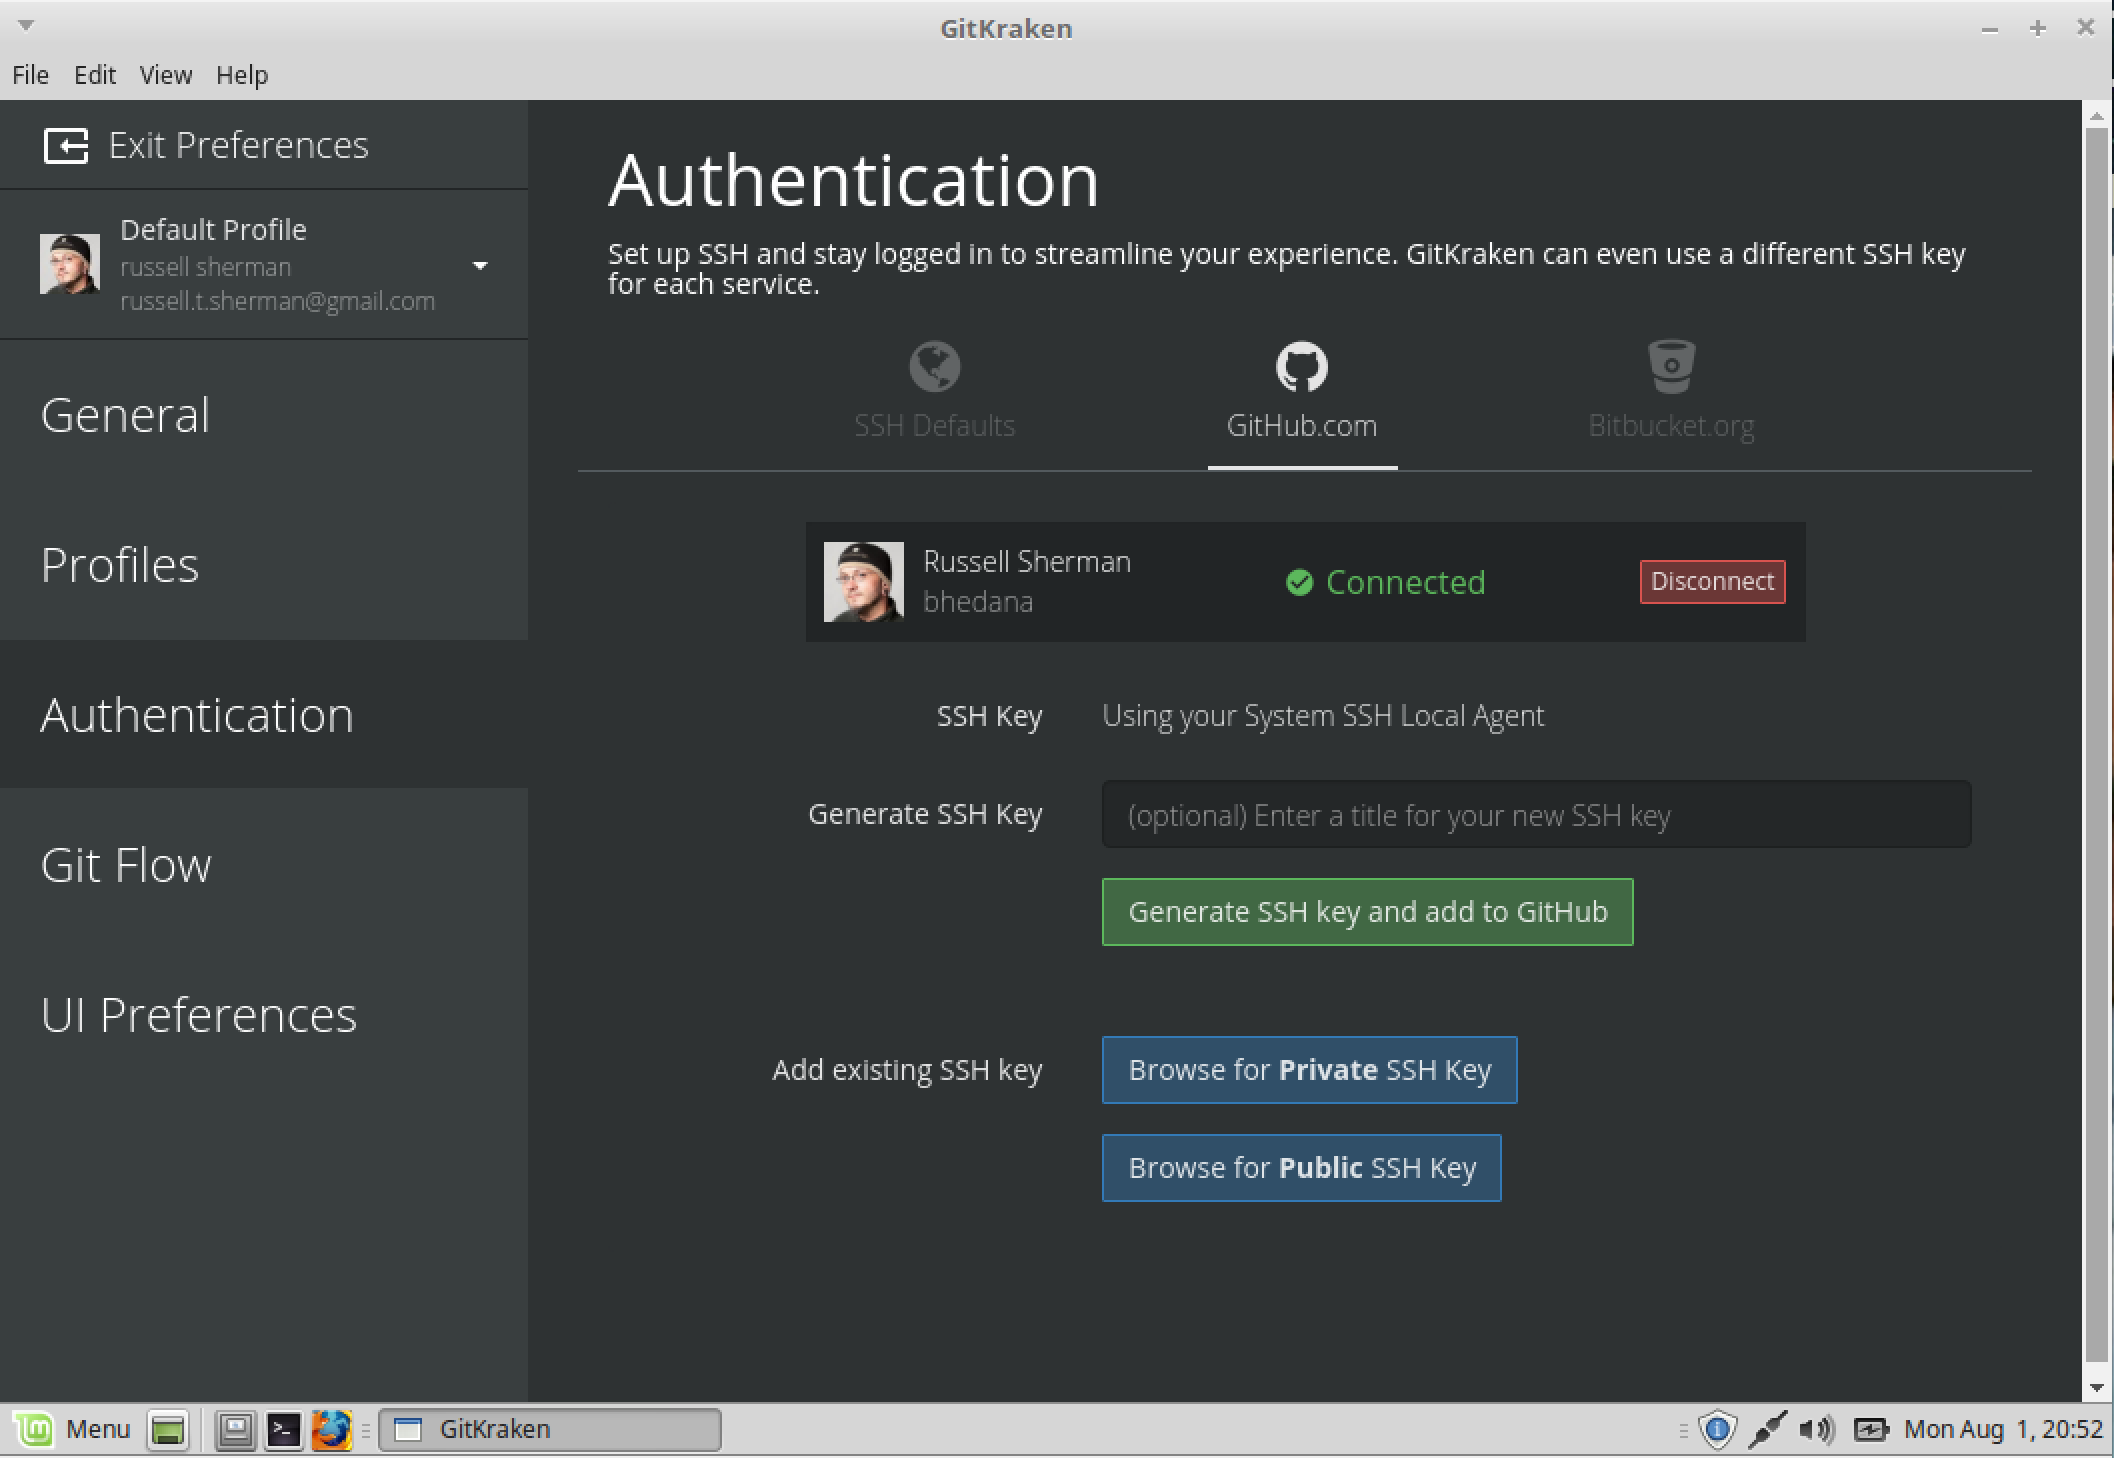The image size is (2114, 1458).
Task: Click Exit Preferences text
Action: coord(238,146)
